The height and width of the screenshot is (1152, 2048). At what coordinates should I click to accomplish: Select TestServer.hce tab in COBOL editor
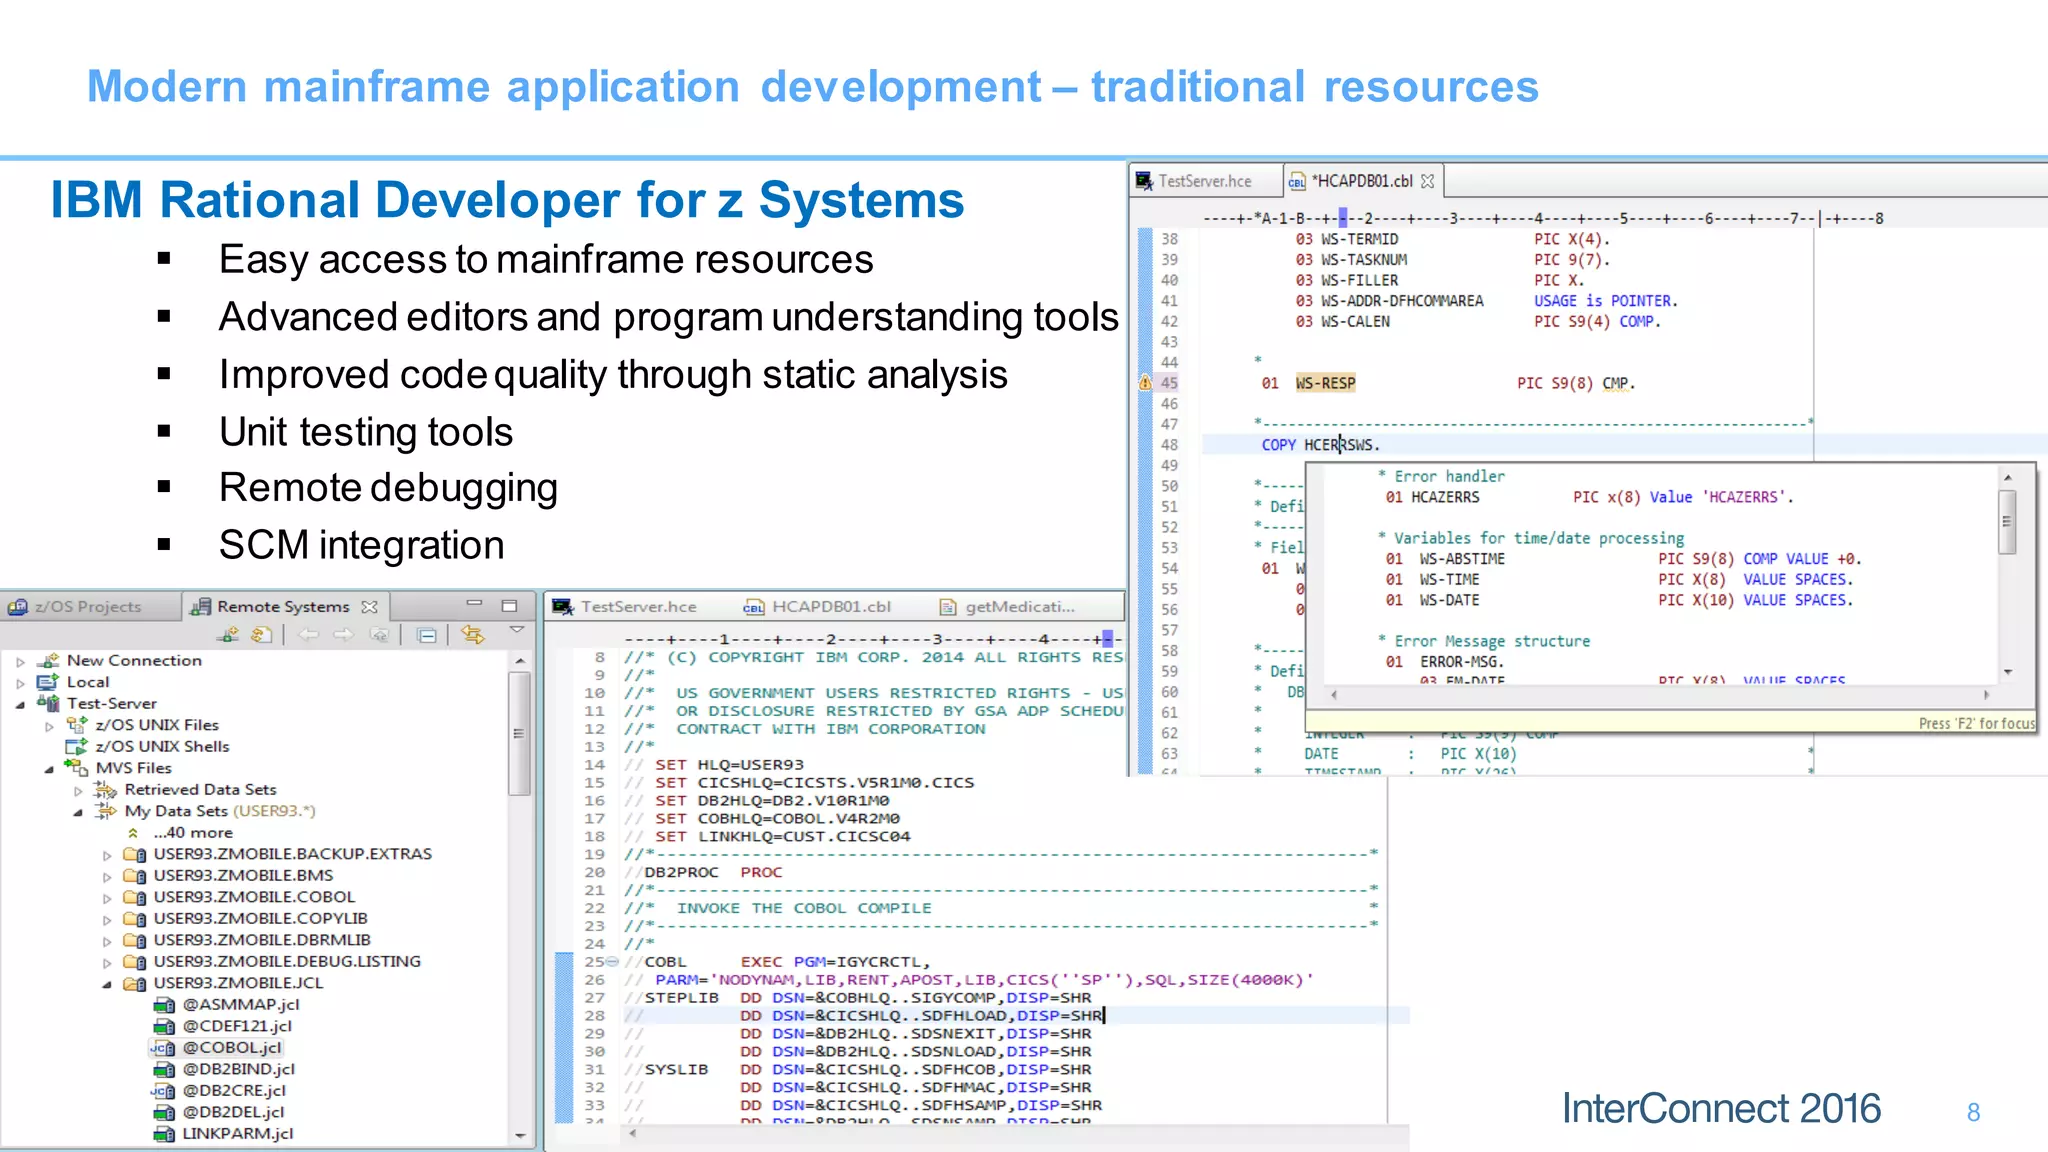tap(1194, 181)
